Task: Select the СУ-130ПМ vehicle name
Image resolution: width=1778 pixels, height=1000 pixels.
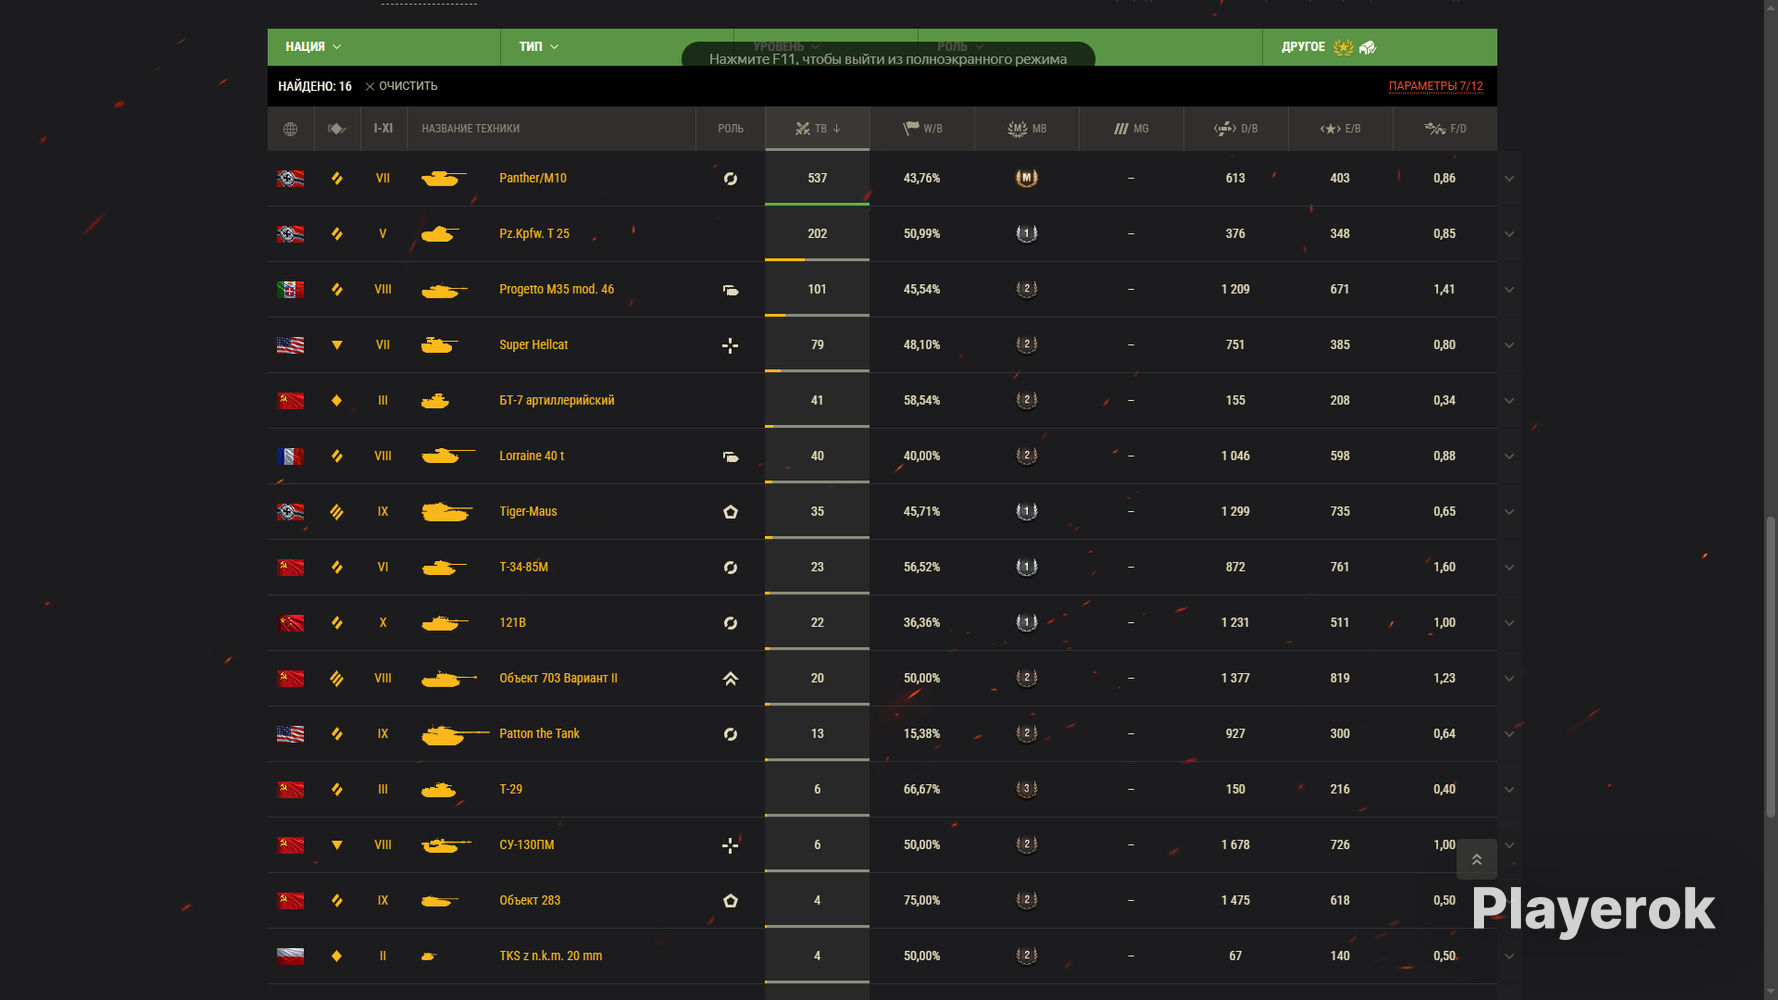Action: (527, 845)
